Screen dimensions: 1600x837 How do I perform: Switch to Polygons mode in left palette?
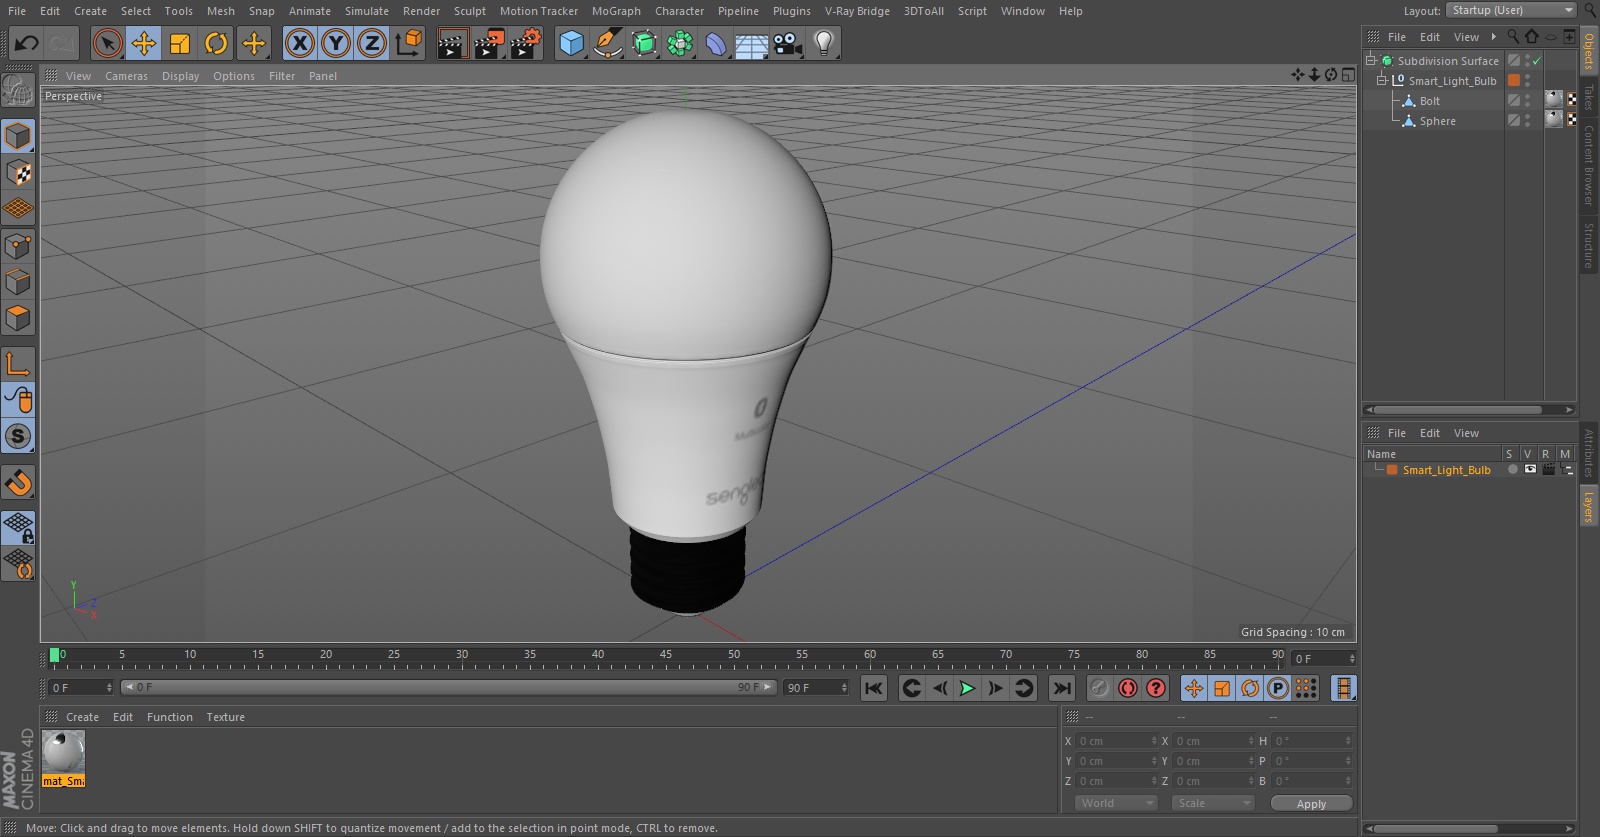click(18, 318)
